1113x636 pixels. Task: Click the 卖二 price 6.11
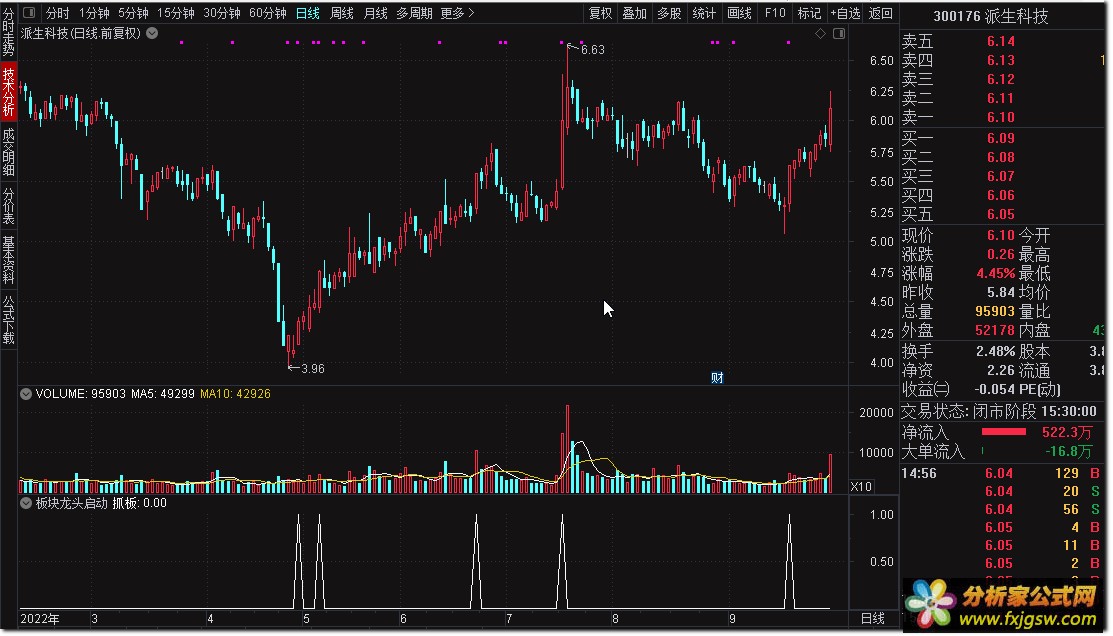[x=1001, y=99]
